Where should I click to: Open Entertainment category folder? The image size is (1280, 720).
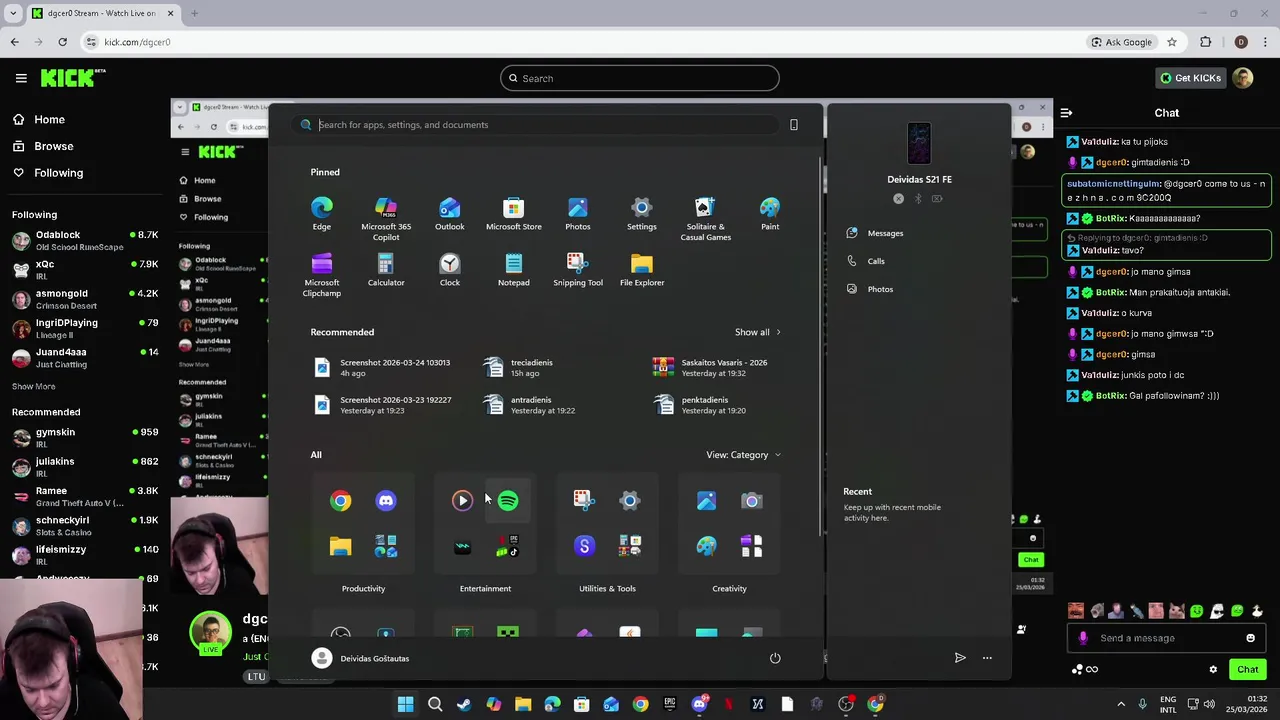pos(485,589)
